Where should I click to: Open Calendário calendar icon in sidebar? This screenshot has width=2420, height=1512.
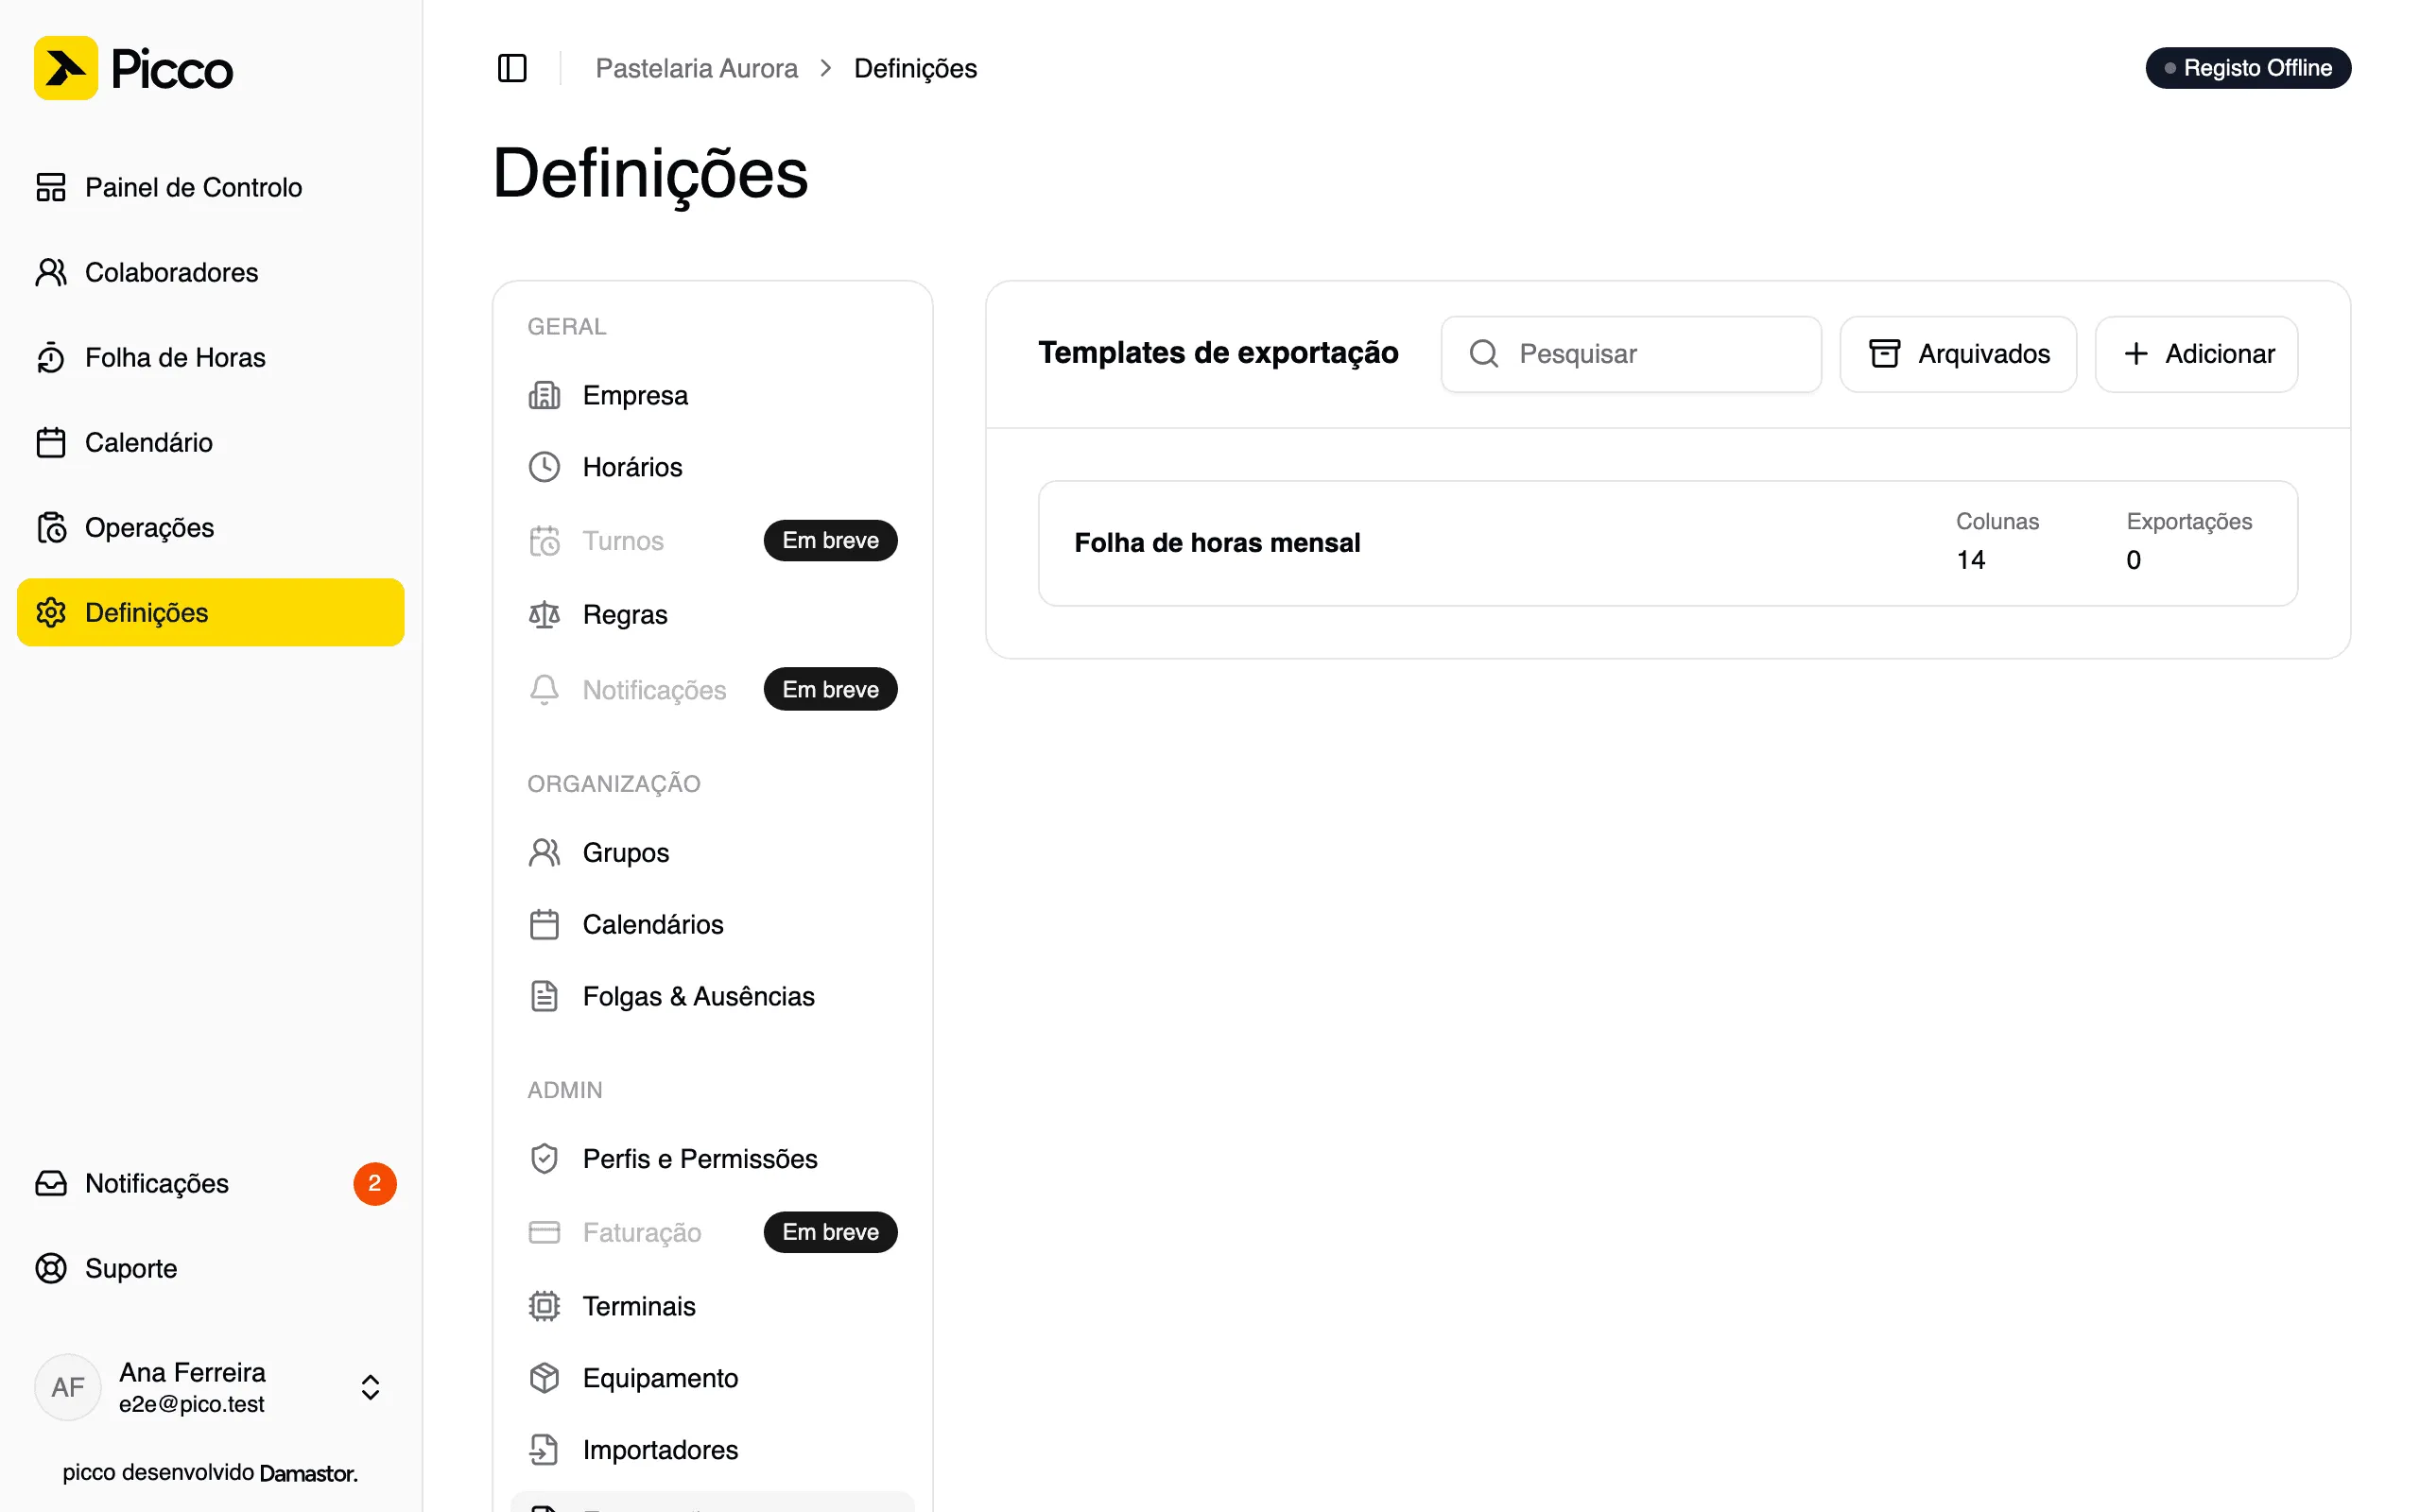[51, 442]
